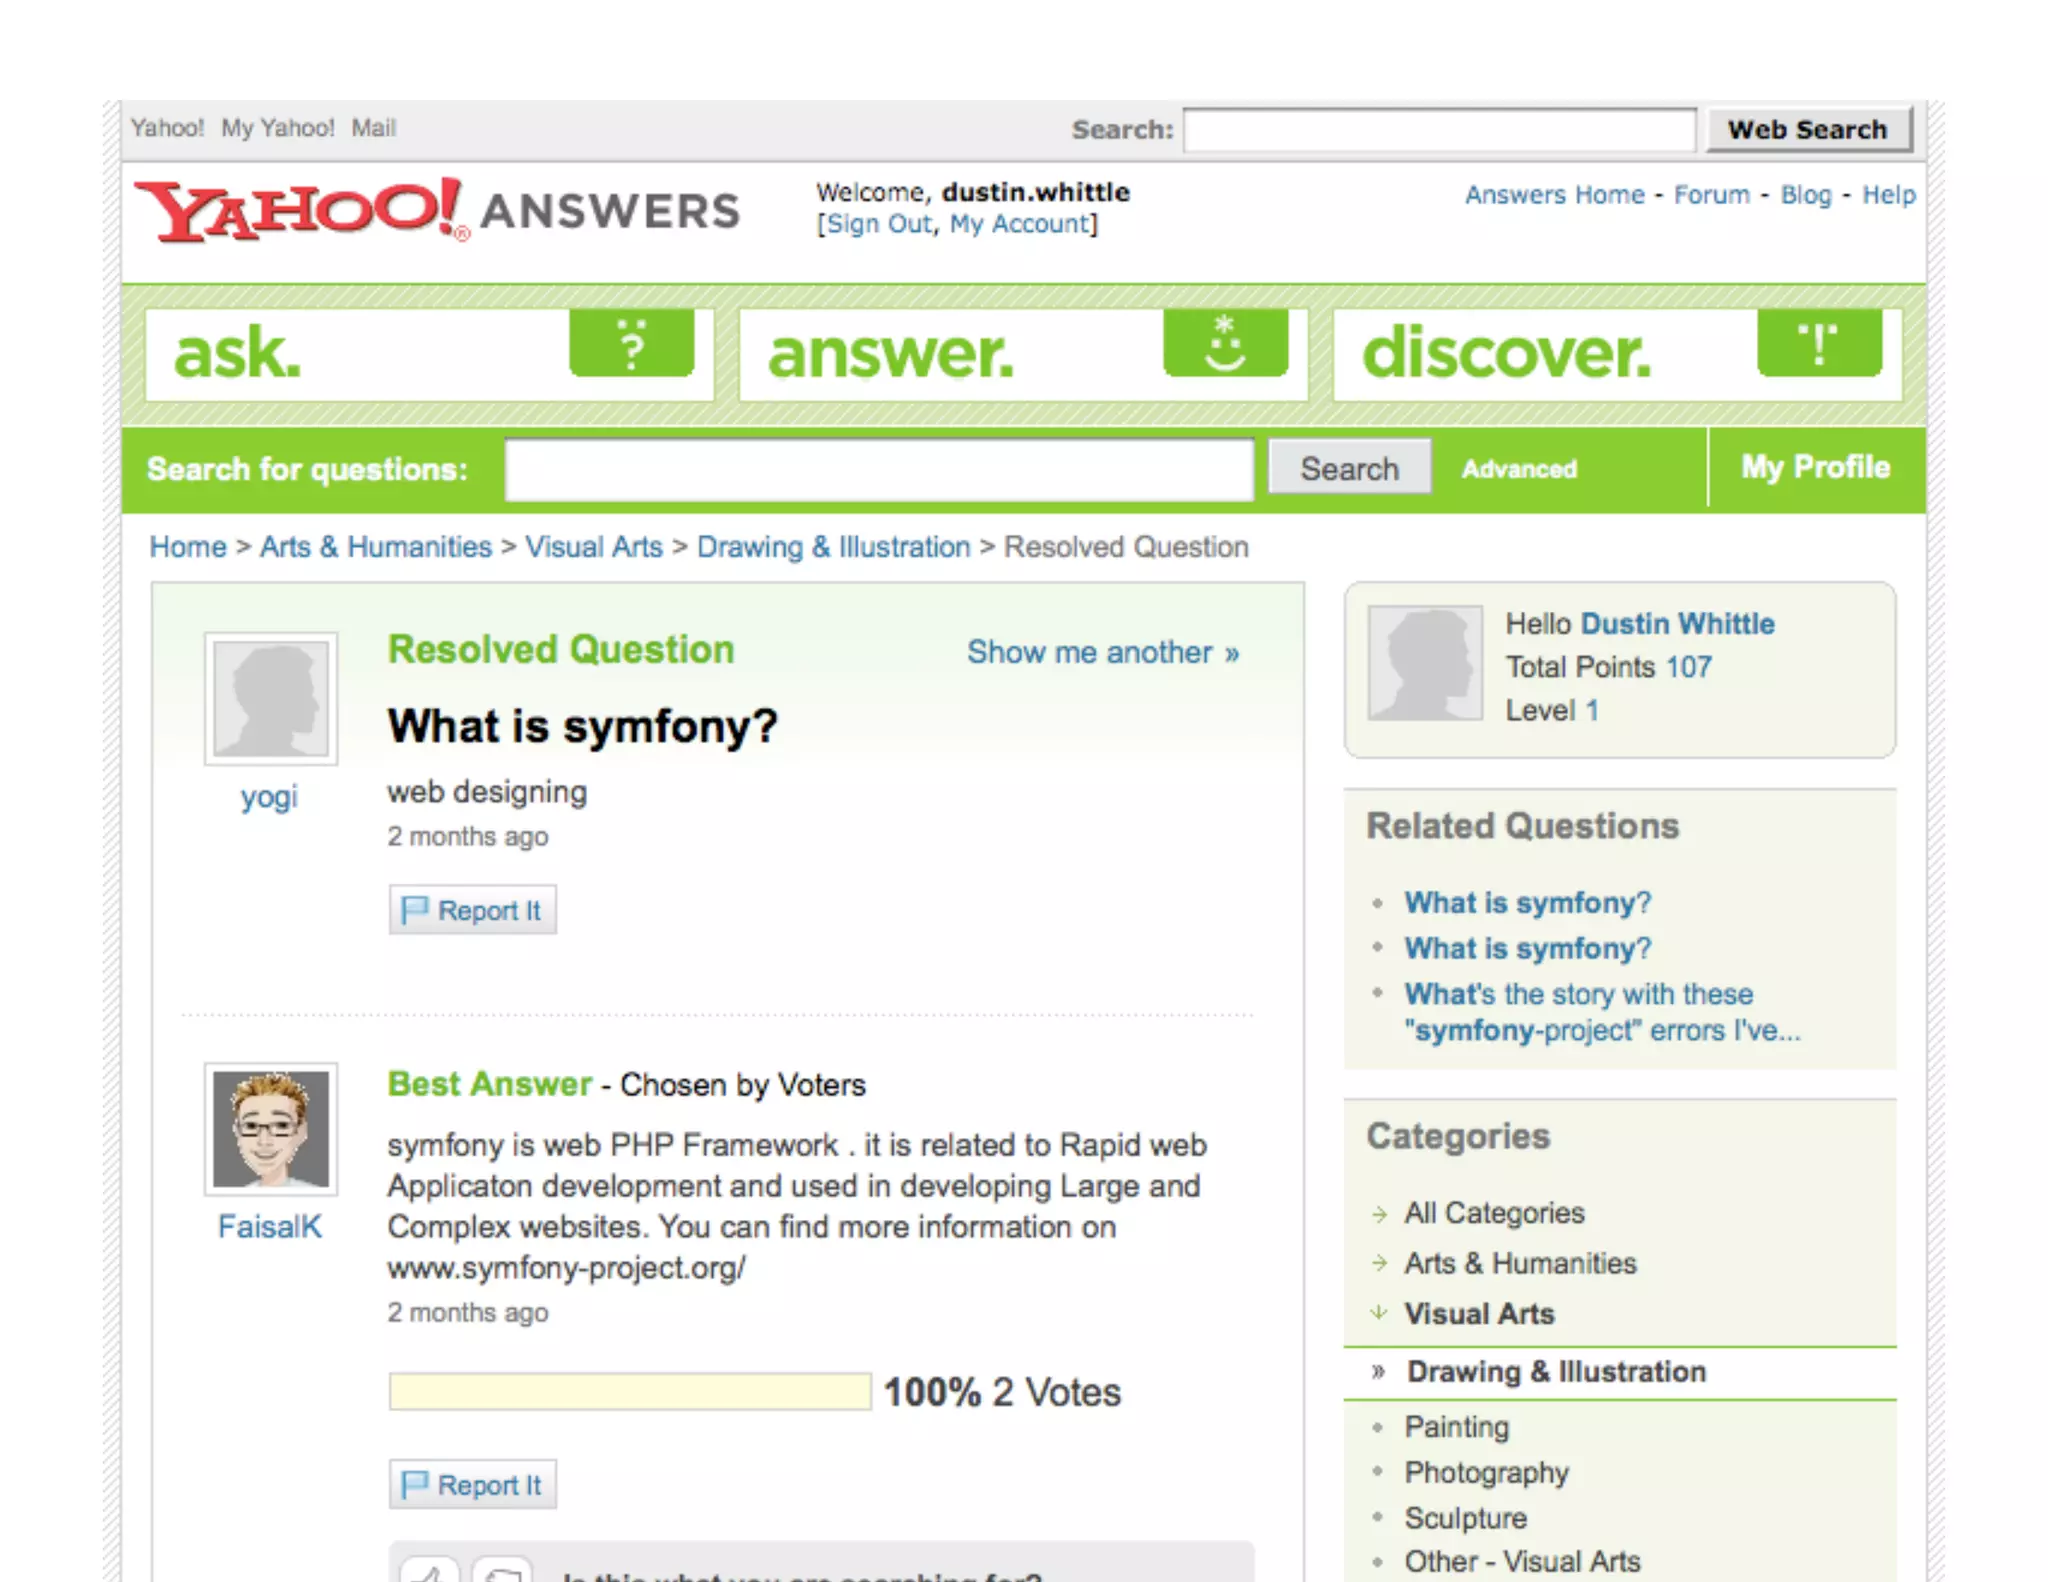Click yogi's gray avatar picture
The image size is (2048, 1582).
271,698
